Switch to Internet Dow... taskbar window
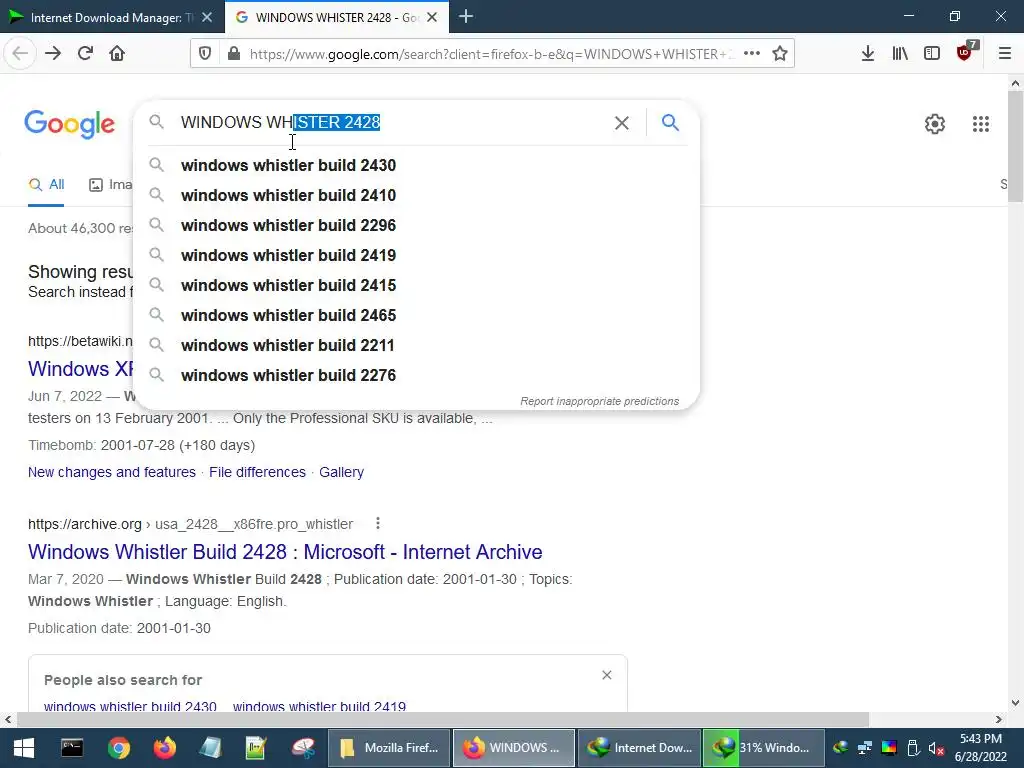The width and height of the screenshot is (1024, 768). tap(639, 748)
